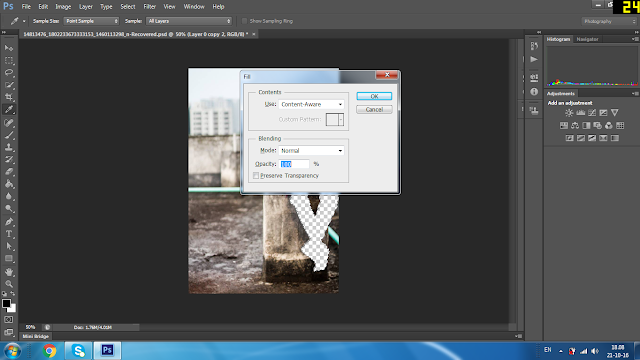Click the foreground color swatch

pos(6,303)
